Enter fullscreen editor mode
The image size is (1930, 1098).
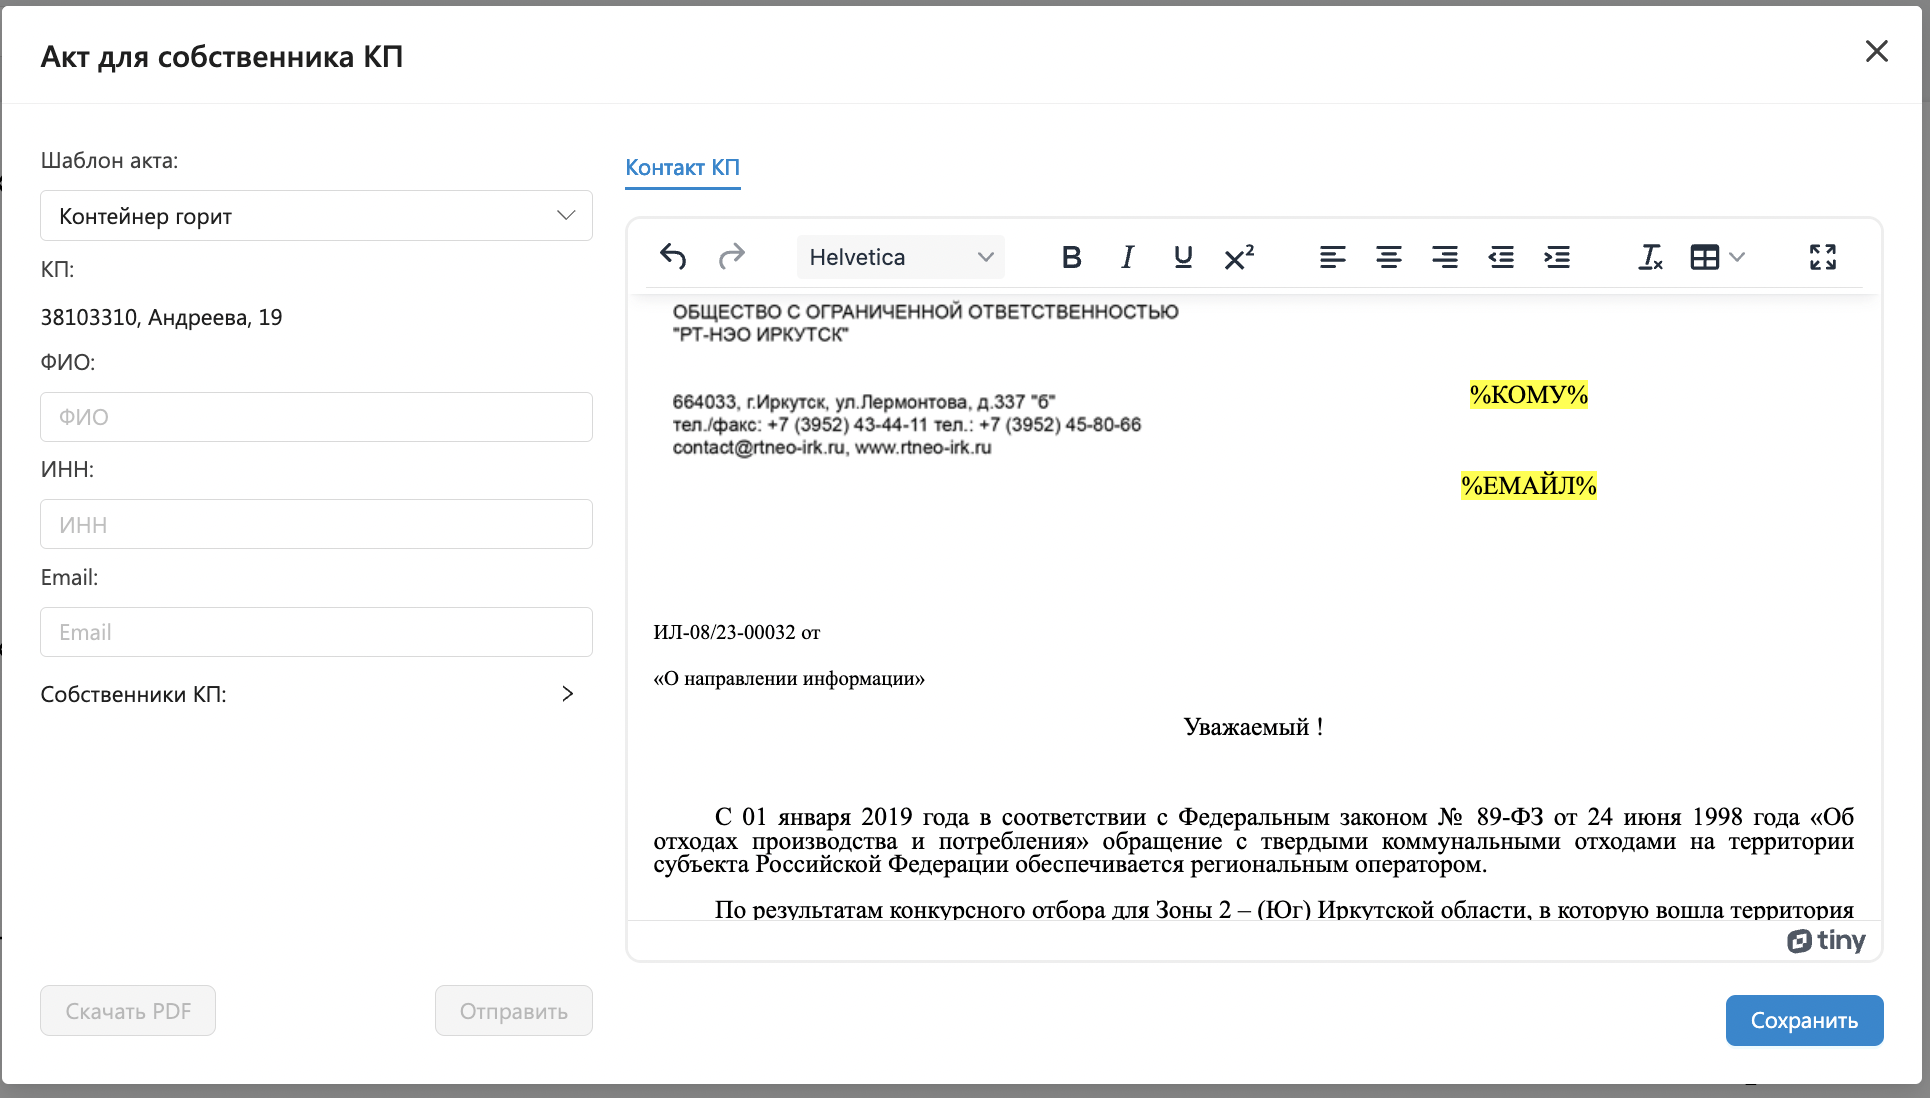[x=1822, y=257]
